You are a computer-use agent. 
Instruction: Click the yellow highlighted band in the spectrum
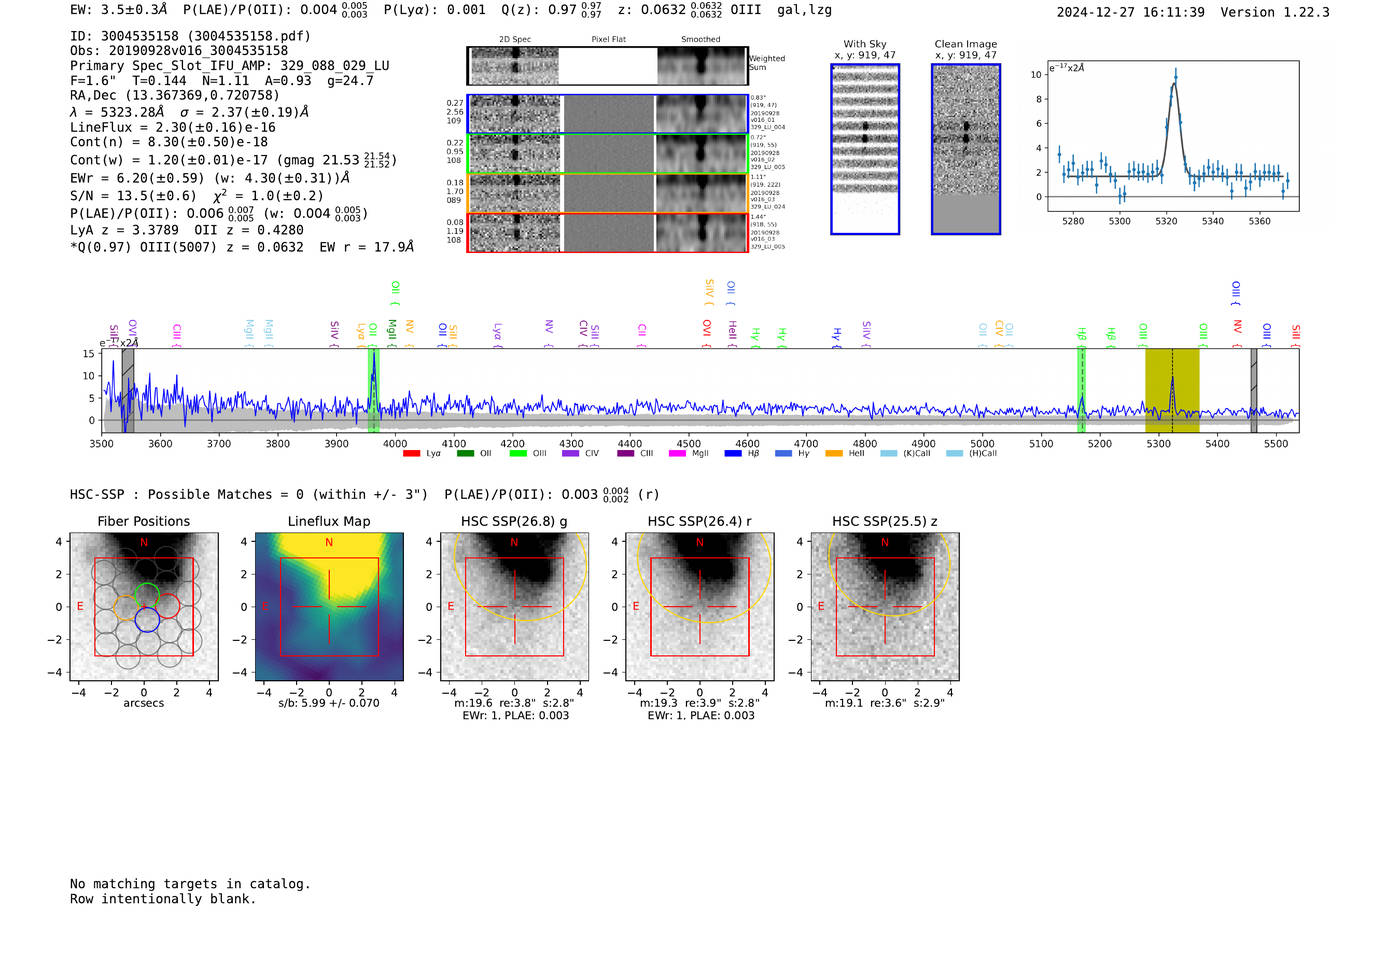(x=1172, y=391)
